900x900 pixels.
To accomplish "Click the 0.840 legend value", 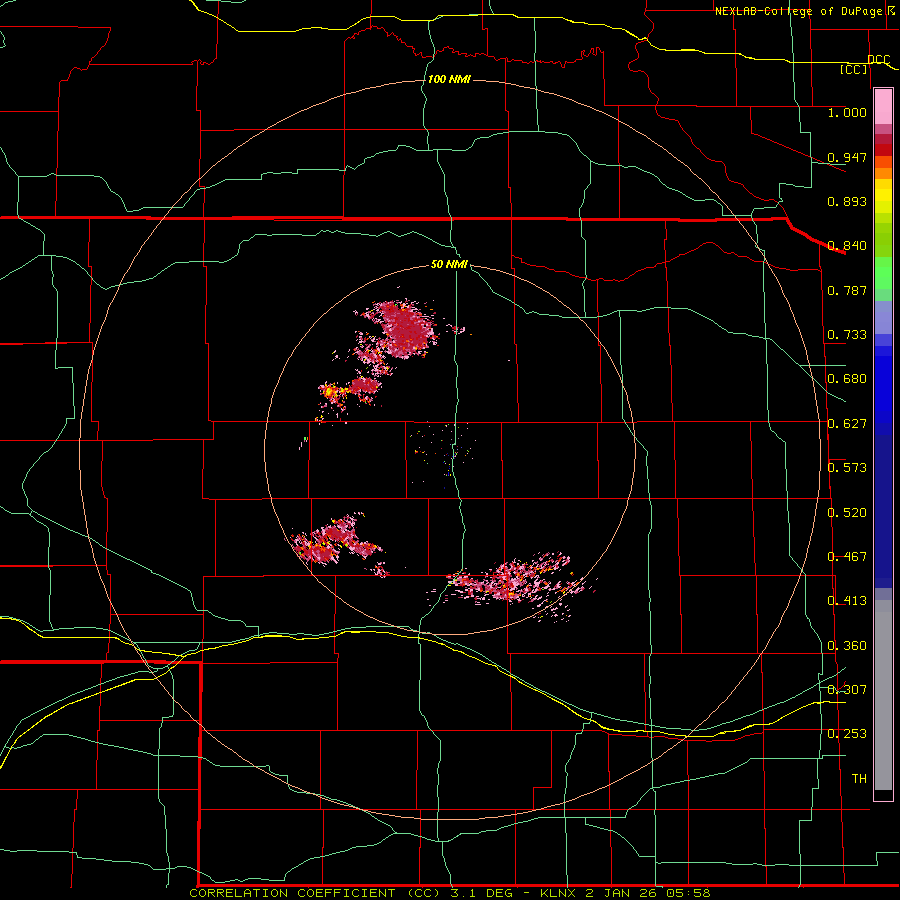I will point(847,246).
